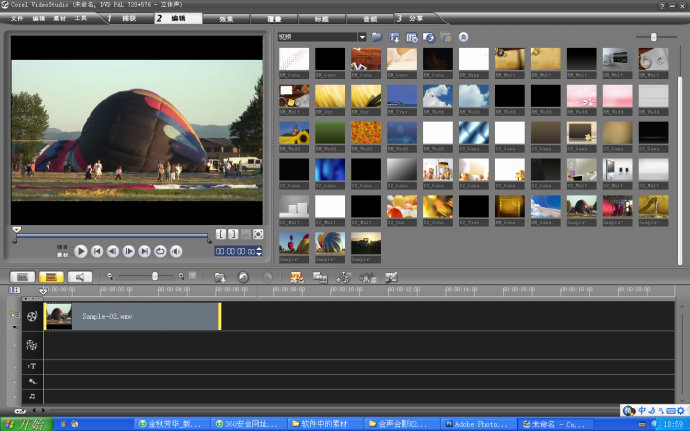The image size is (690, 431).
Task: Open the 效果 step tab
Action: [227, 18]
